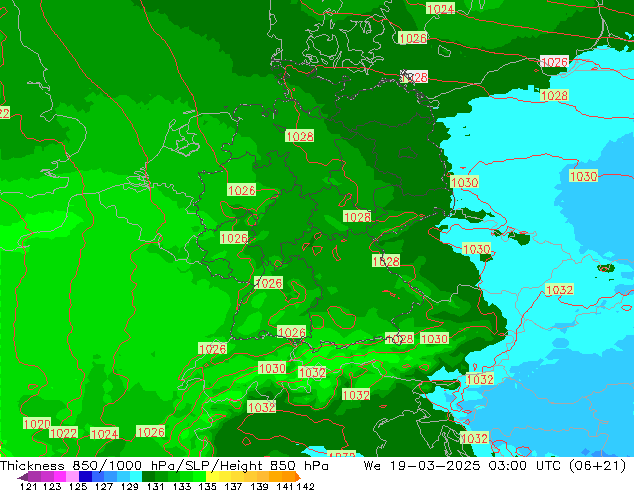Pick the pure yellow swatch after green
The height and width of the screenshot is (490, 634).
point(212,476)
